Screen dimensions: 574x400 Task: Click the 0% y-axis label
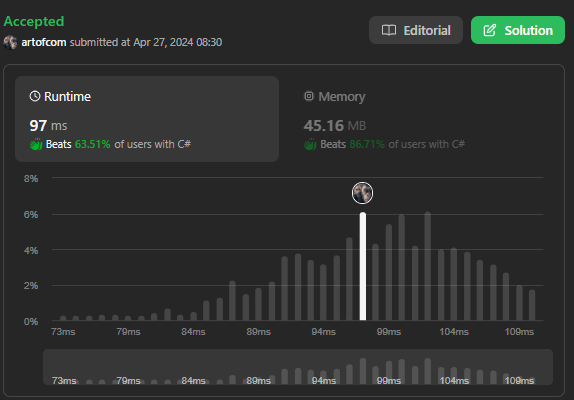point(31,321)
